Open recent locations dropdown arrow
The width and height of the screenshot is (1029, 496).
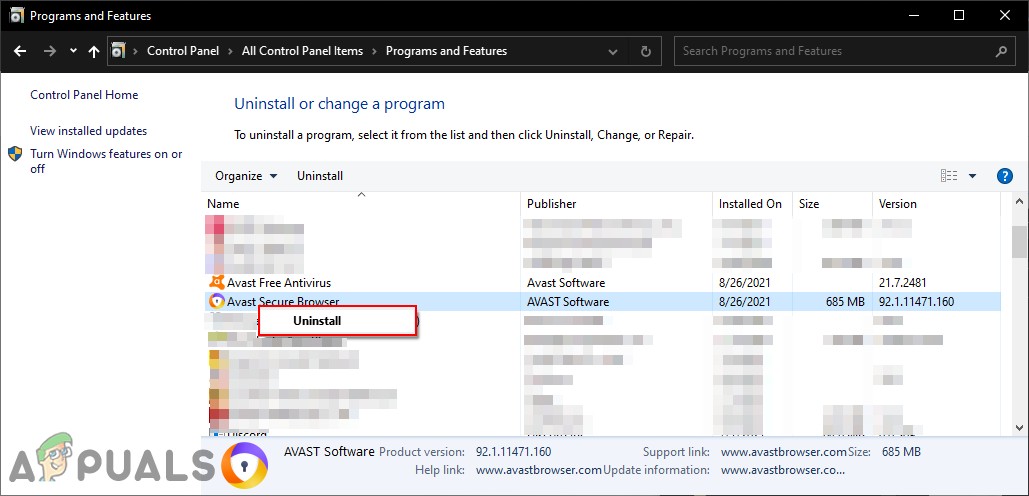[x=73, y=51]
